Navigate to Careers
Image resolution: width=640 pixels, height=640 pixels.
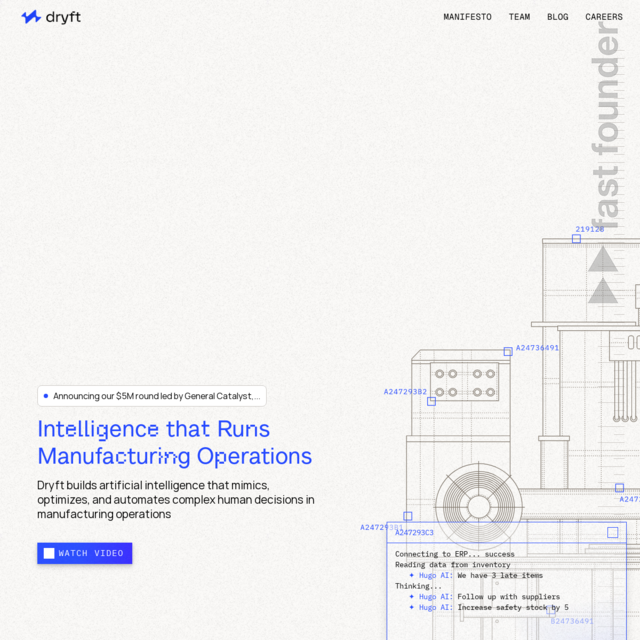603,17
